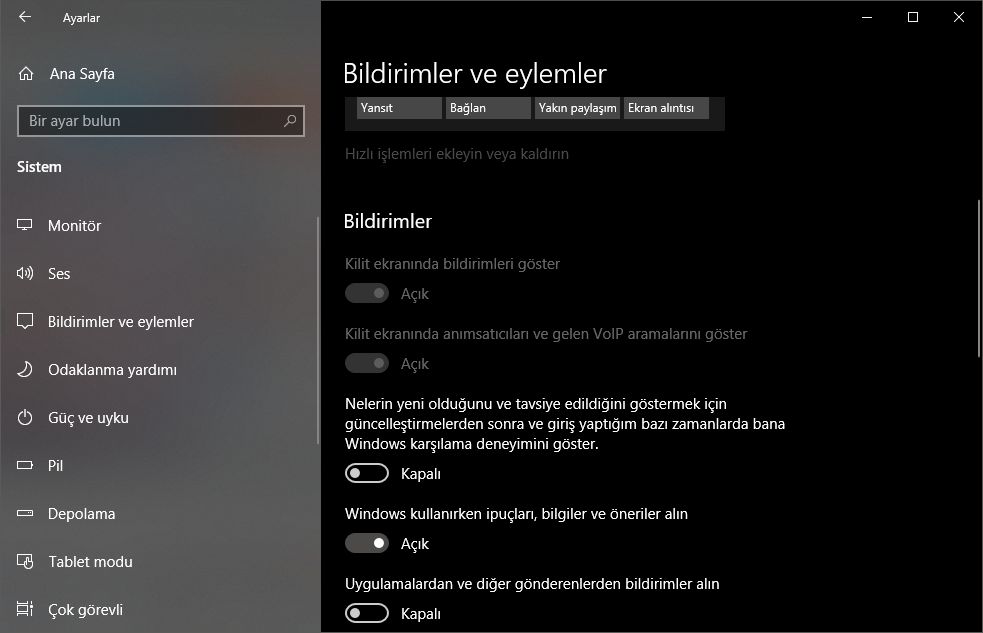The height and width of the screenshot is (633, 983).
Task: Click the Ses speaker icon
Action: tap(24, 273)
